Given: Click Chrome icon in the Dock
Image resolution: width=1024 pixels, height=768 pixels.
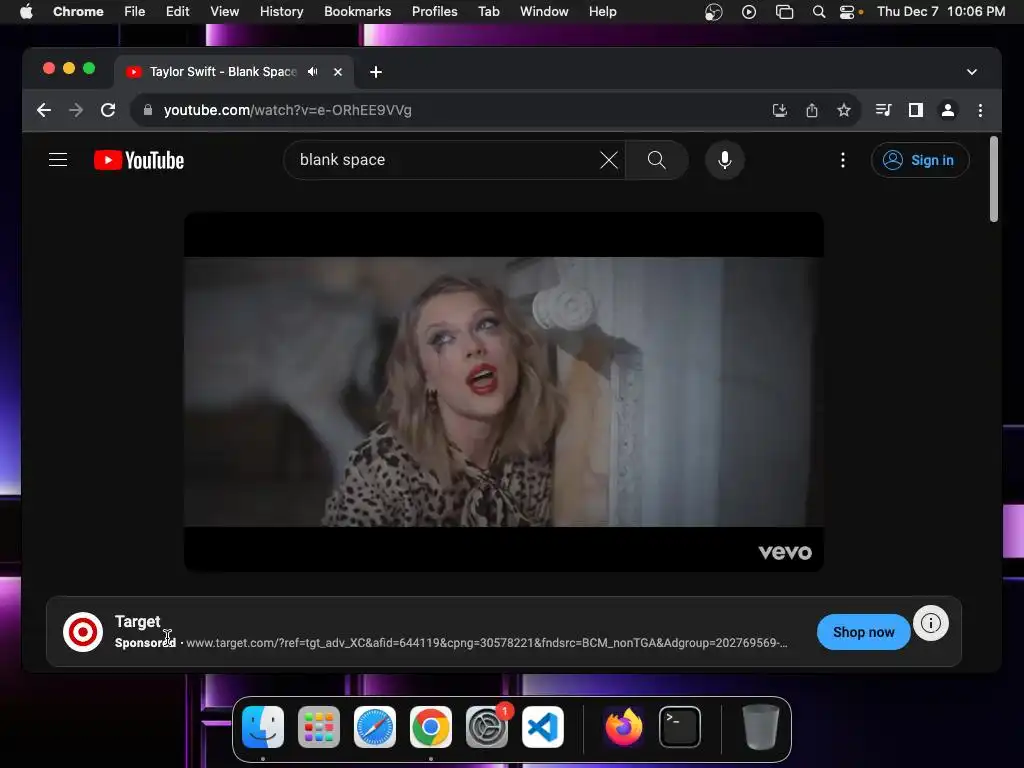Looking at the screenshot, I should tap(430, 727).
